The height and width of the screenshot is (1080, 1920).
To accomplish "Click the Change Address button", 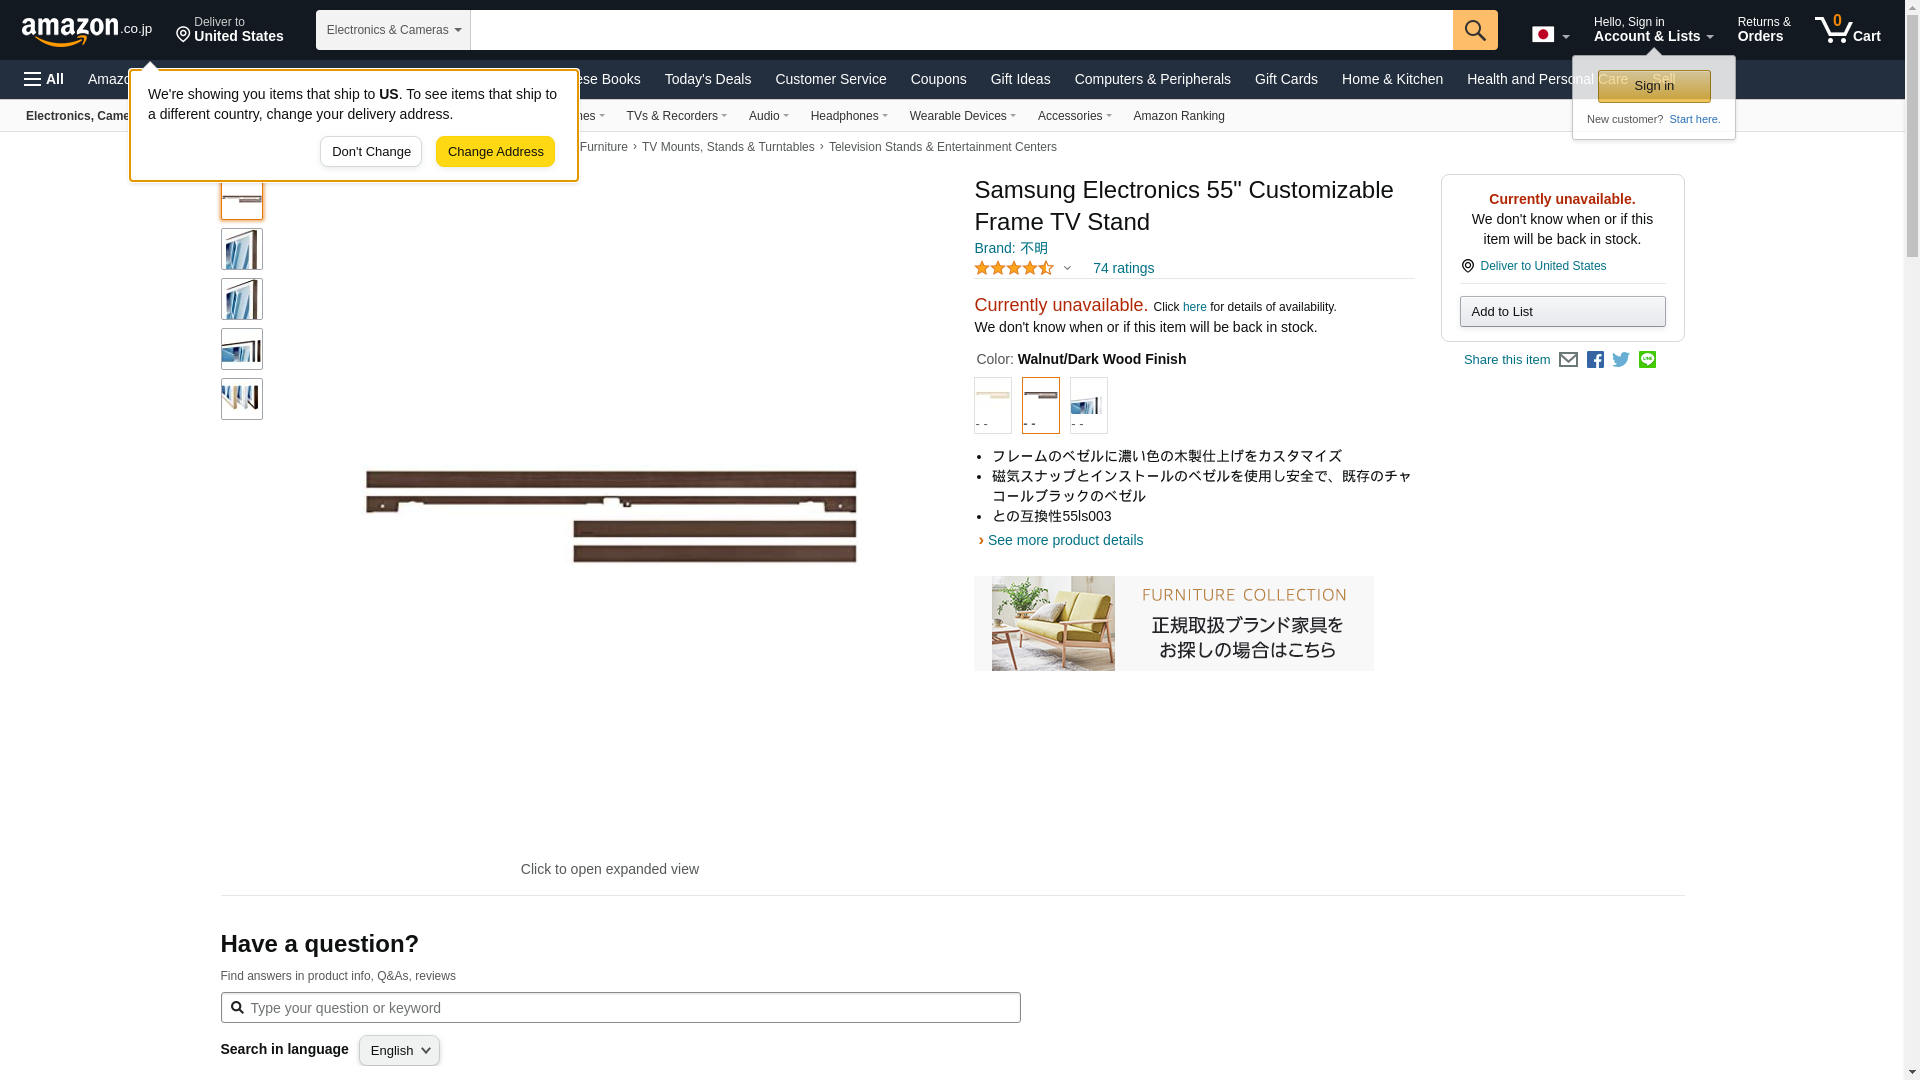I will point(495,152).
